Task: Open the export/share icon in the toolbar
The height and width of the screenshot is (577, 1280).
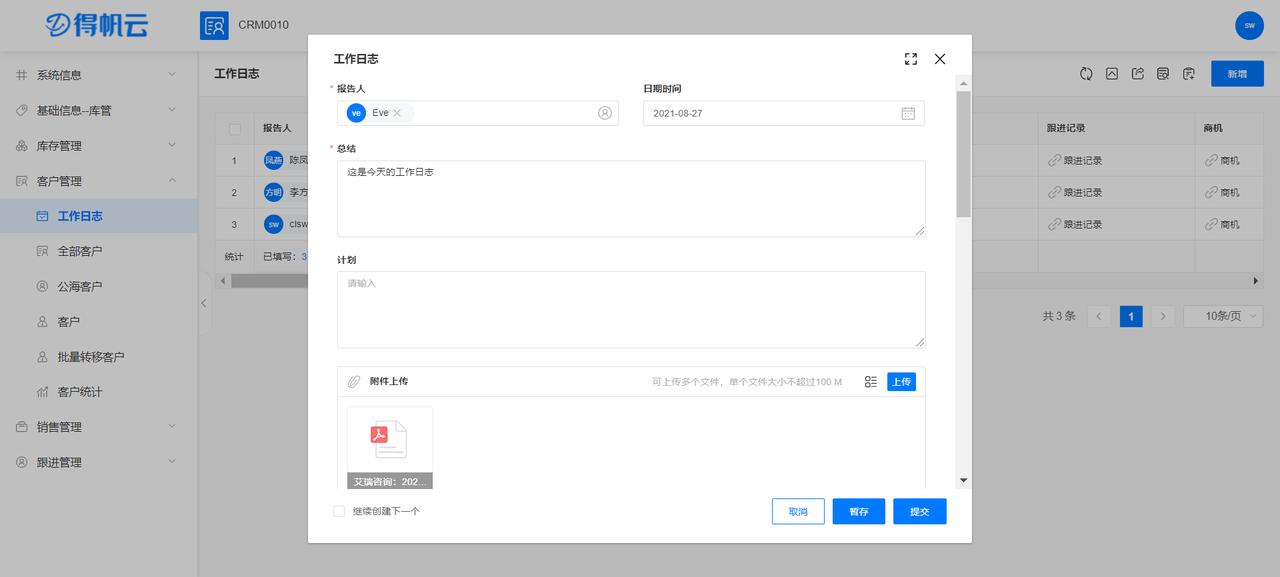Action: [x=1137, y=73]
